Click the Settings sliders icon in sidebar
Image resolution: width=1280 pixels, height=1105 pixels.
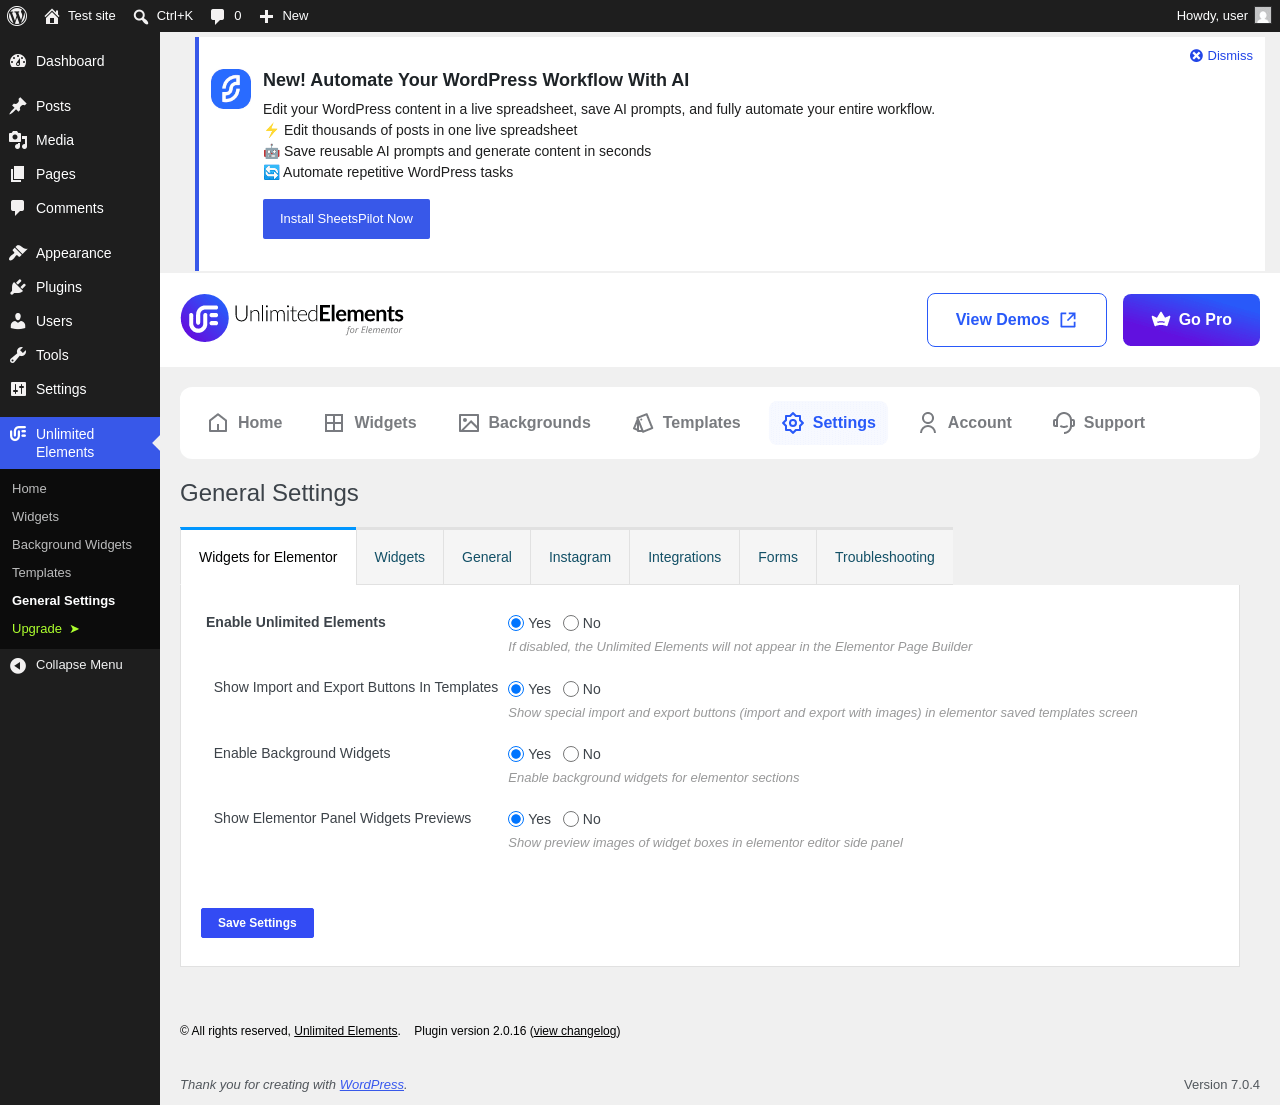[18, 389]
